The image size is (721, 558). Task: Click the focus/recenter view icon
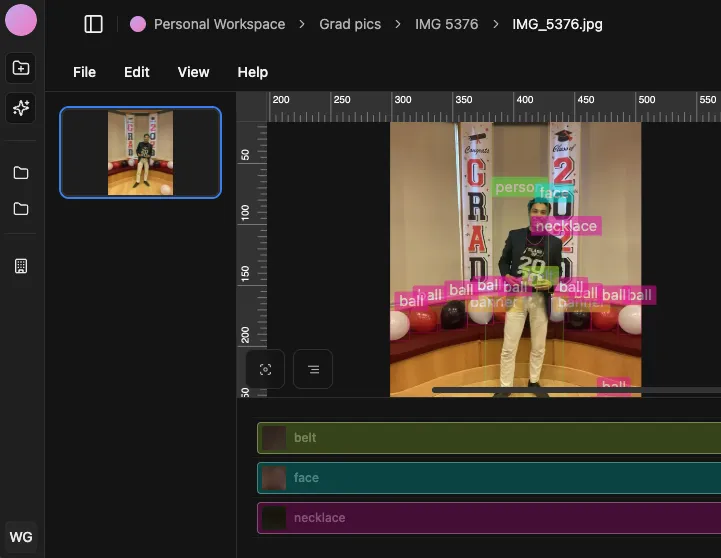(x=265, y=369)
